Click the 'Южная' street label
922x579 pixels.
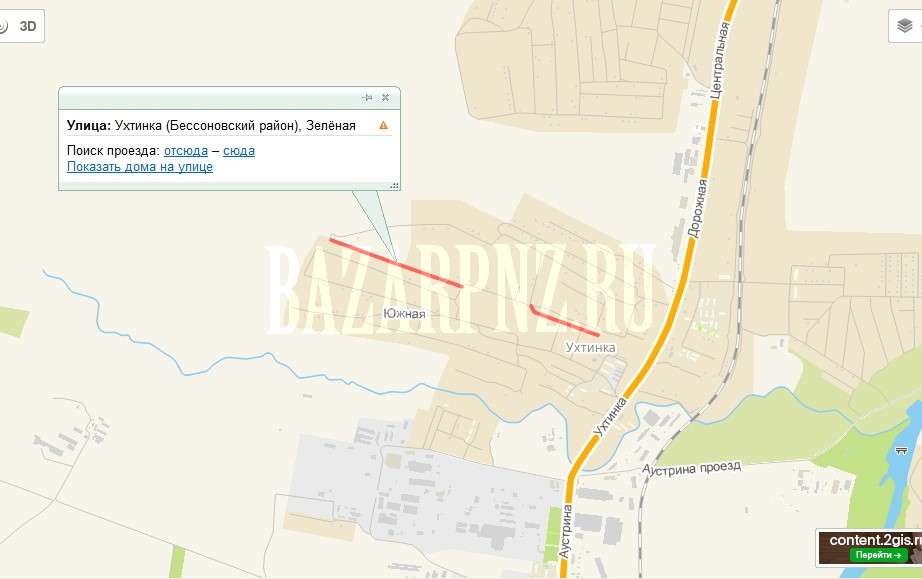coord(404,314)
